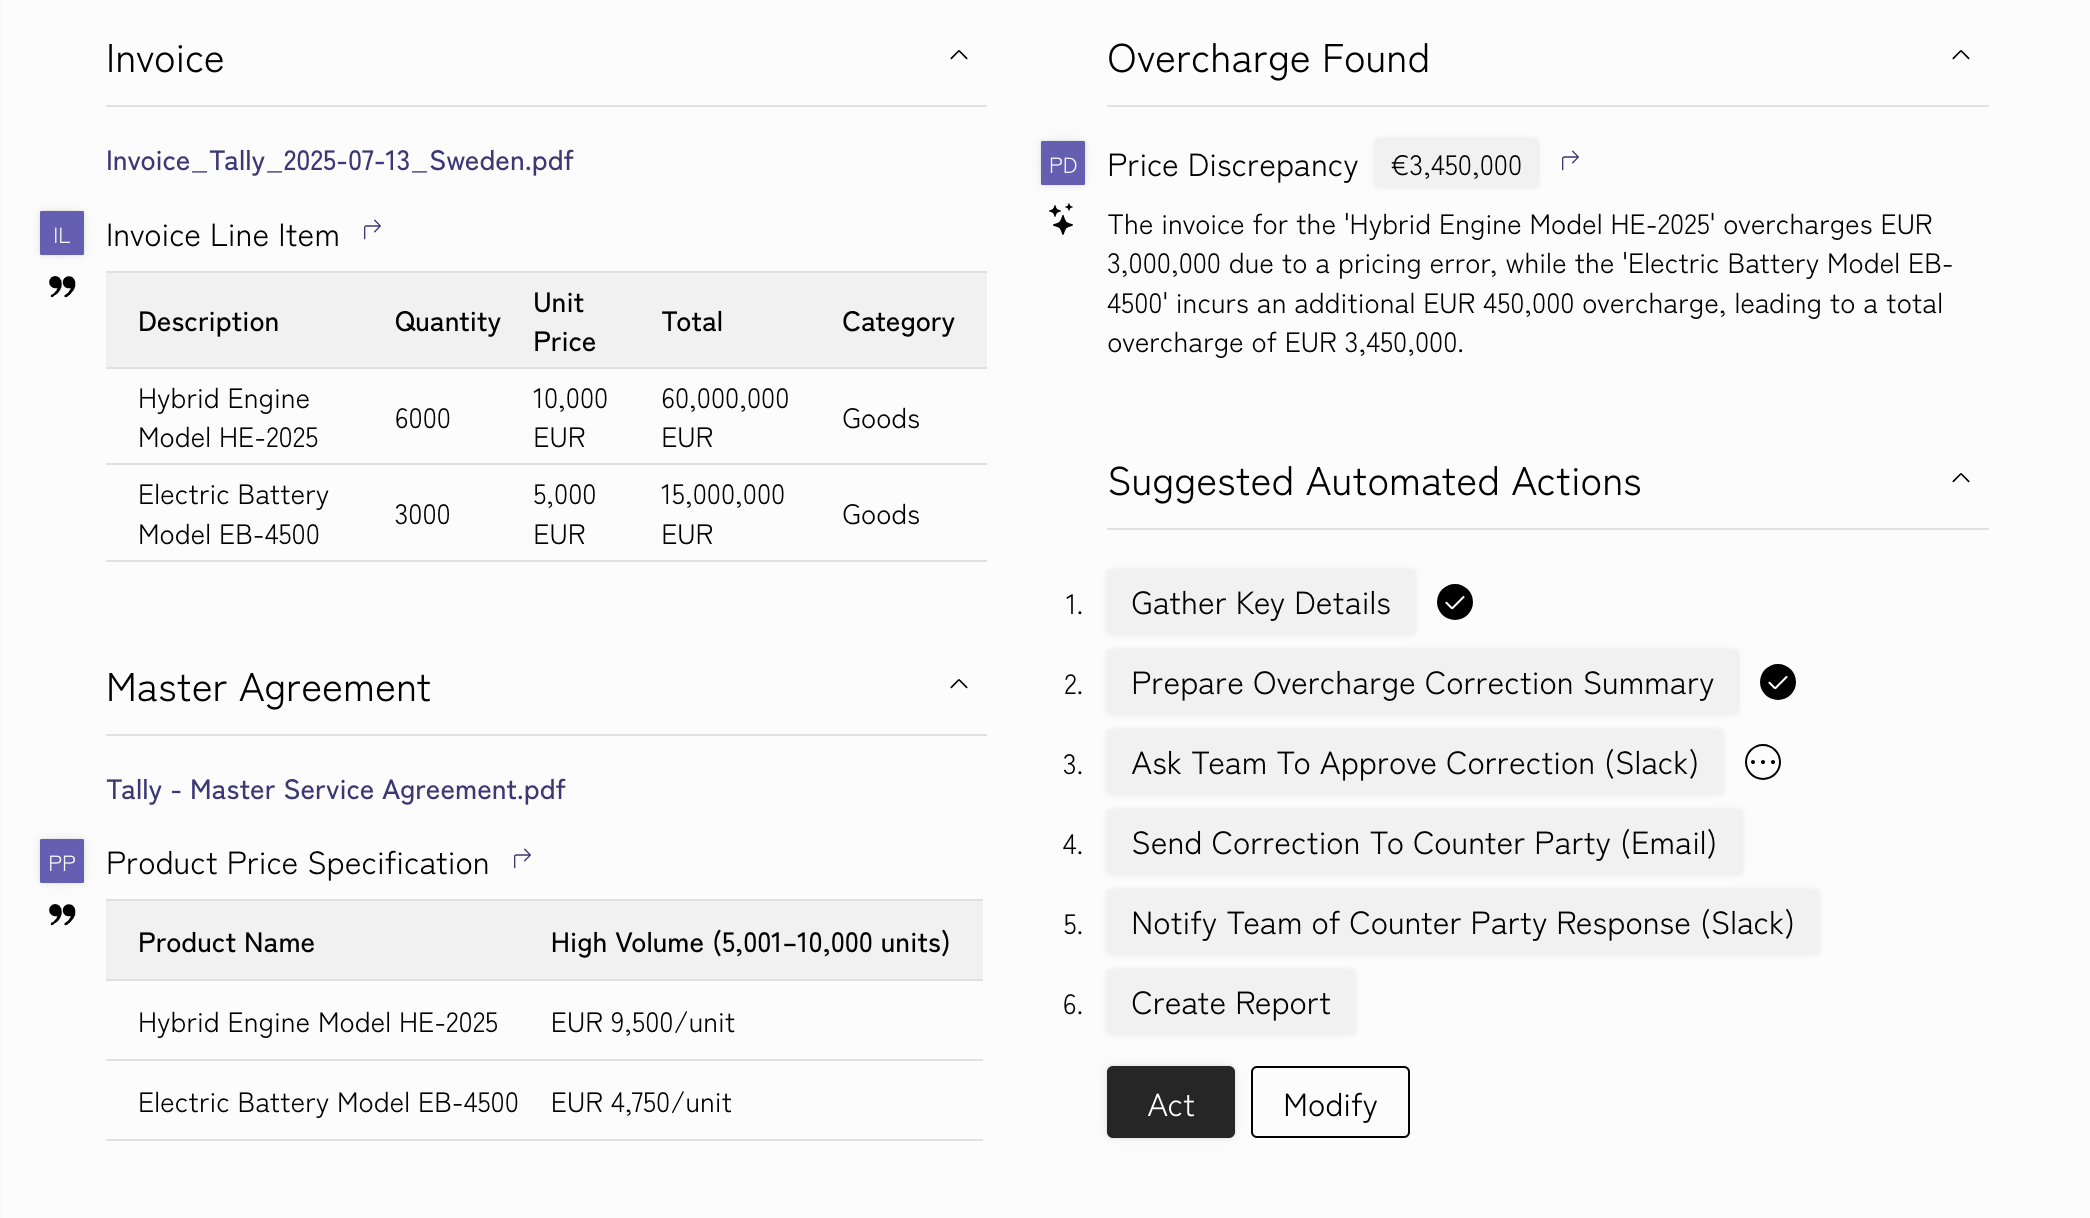
Task: Click the pending ellipsis status beside Ask Team To Approve
Action: click(1762, 762)
